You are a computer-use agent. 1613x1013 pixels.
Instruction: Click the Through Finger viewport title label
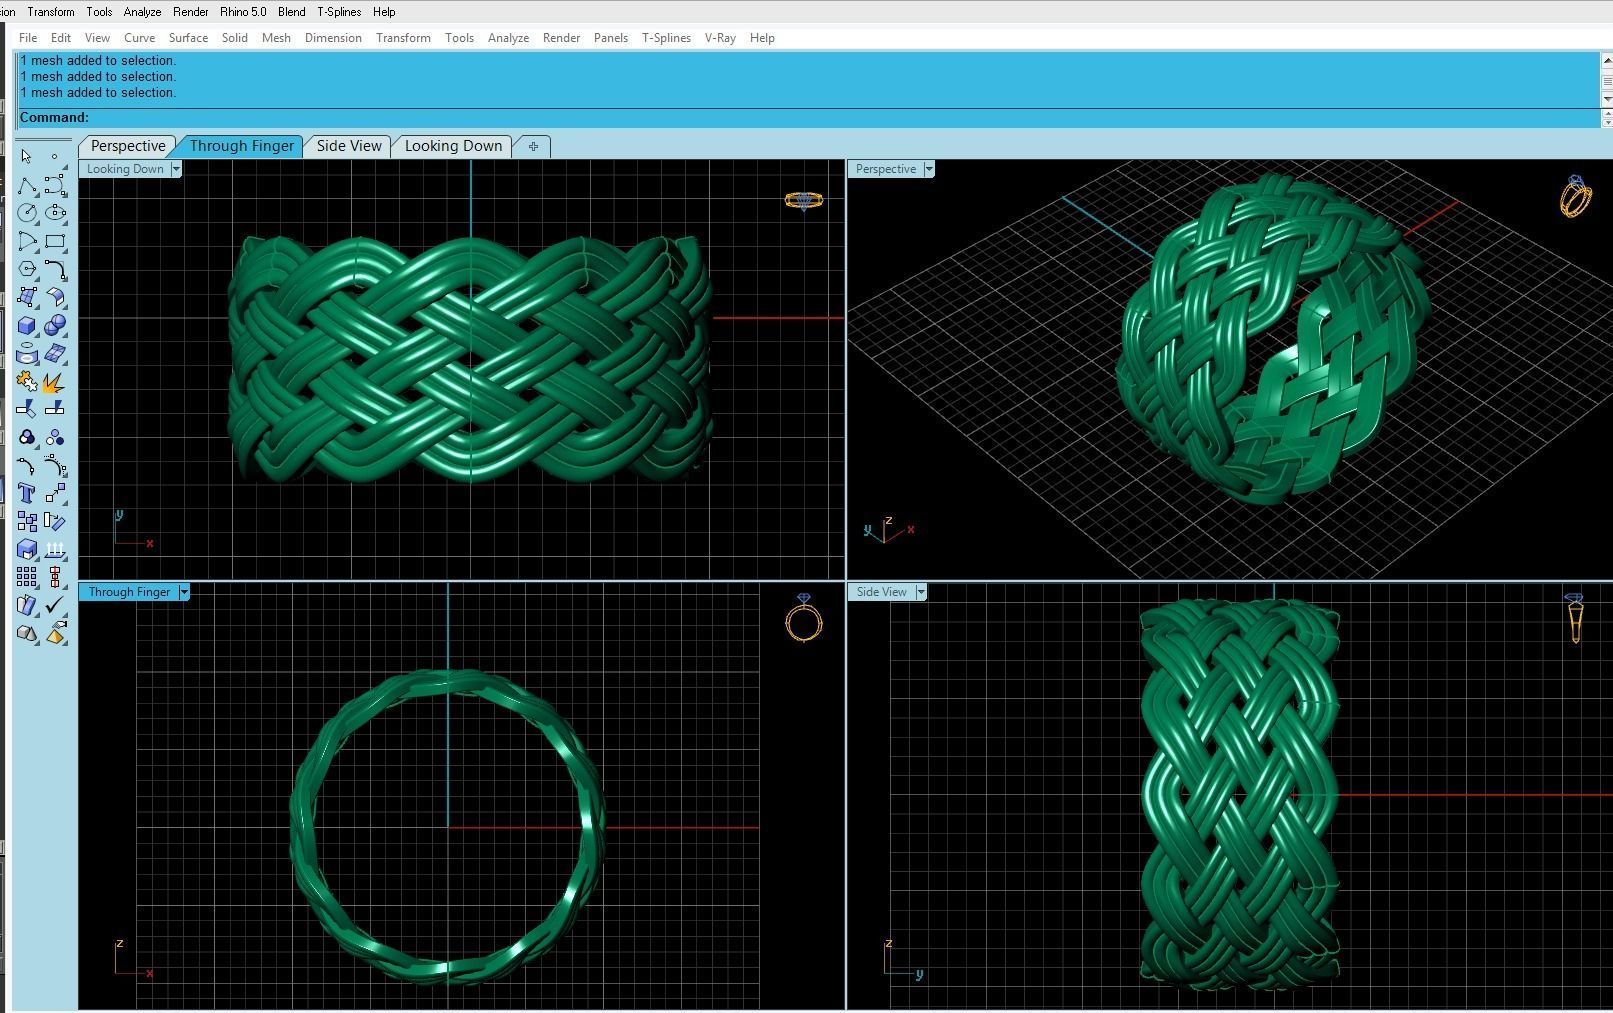(x=129, y=592)
